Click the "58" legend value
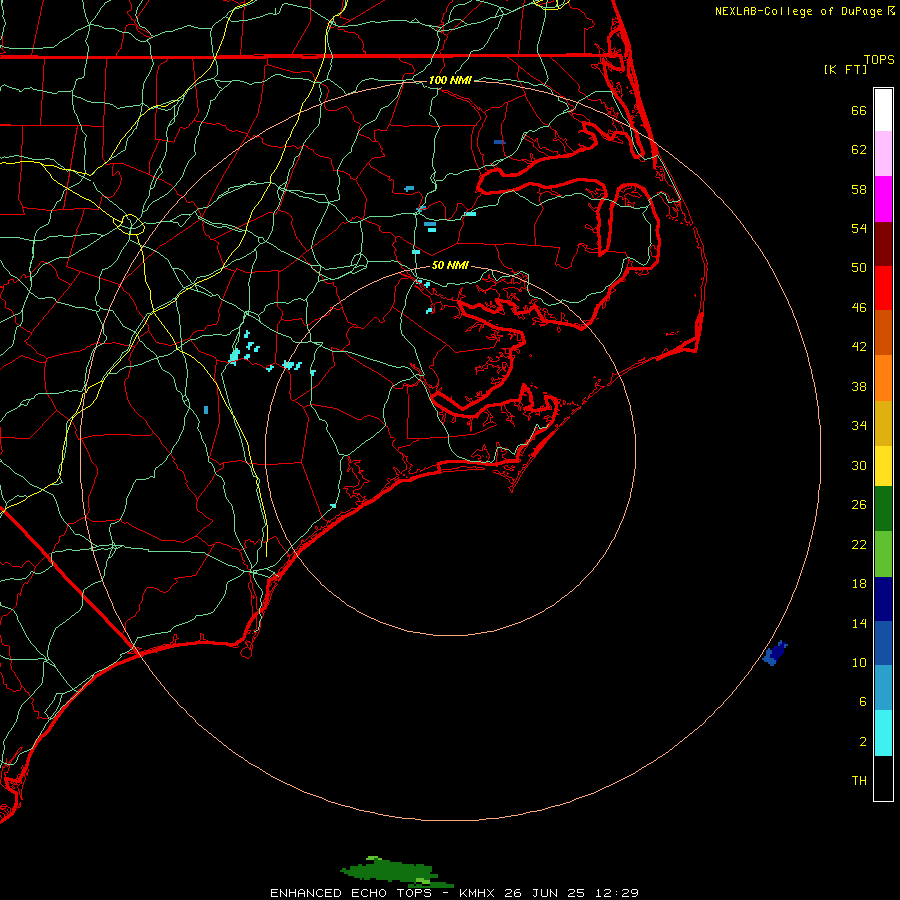The image size is (900, 900). coord(859,189)
